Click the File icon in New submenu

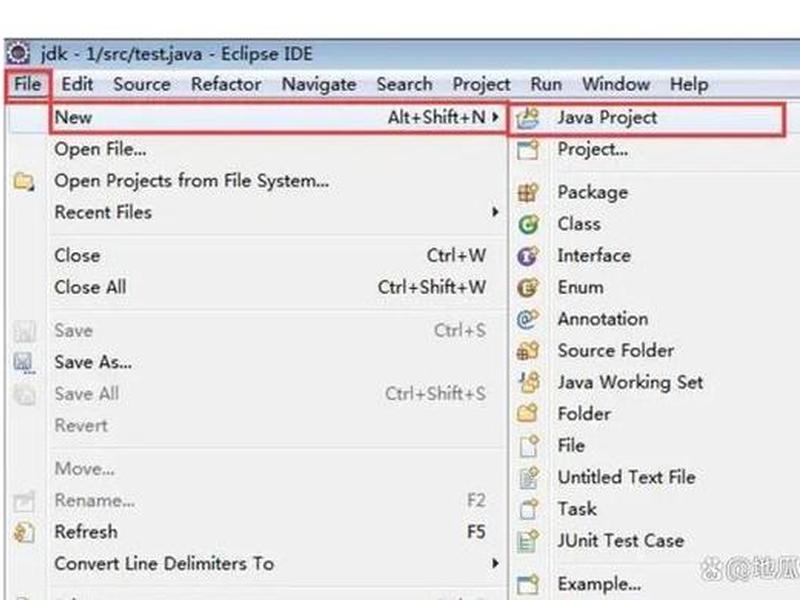529,446
